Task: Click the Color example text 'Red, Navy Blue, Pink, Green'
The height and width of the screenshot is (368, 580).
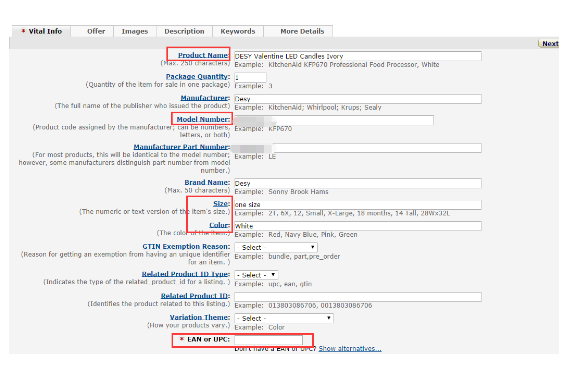Action: click(313, 234)
